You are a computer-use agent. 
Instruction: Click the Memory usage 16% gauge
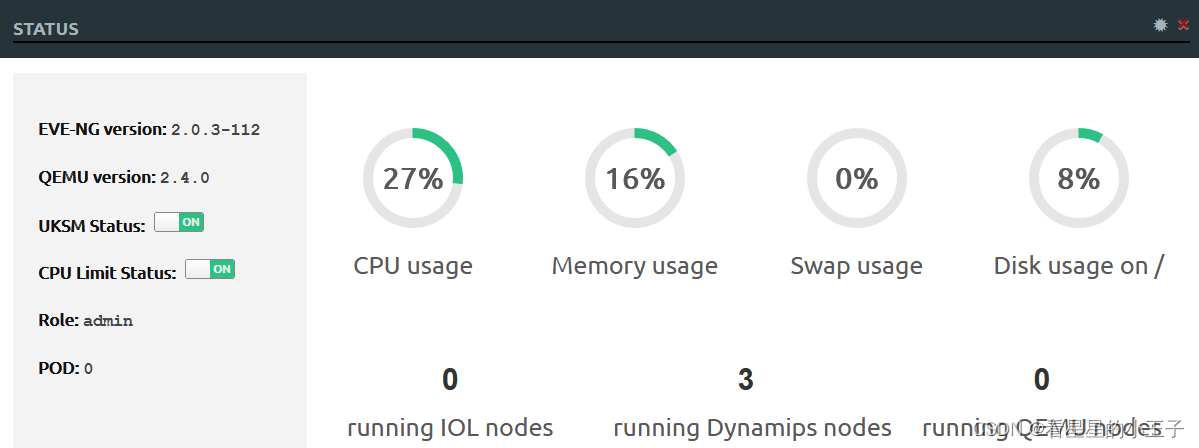635,178
